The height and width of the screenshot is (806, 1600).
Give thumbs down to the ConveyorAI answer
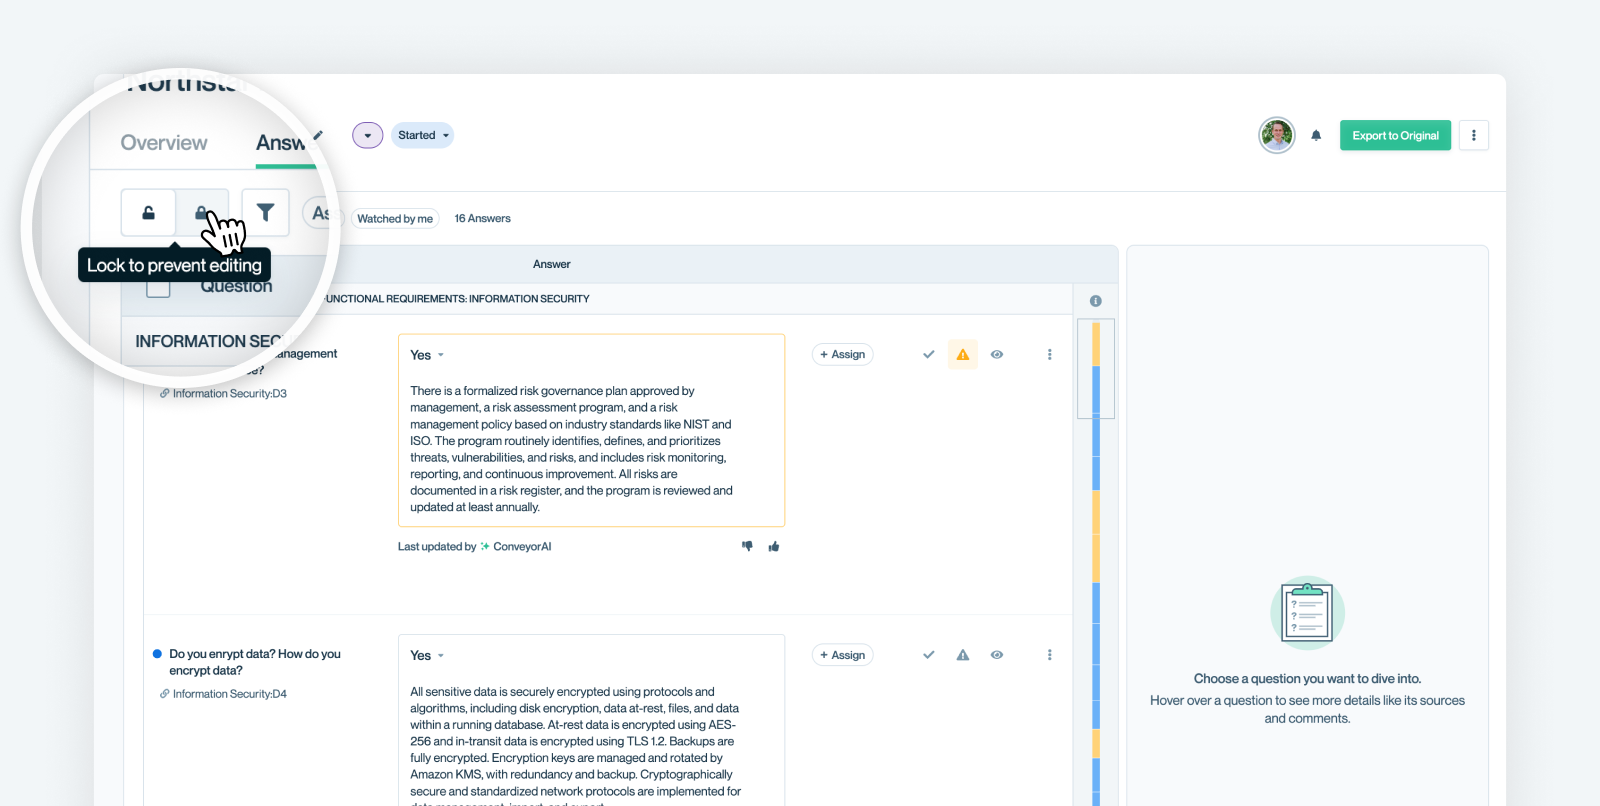tap(747, 546)
